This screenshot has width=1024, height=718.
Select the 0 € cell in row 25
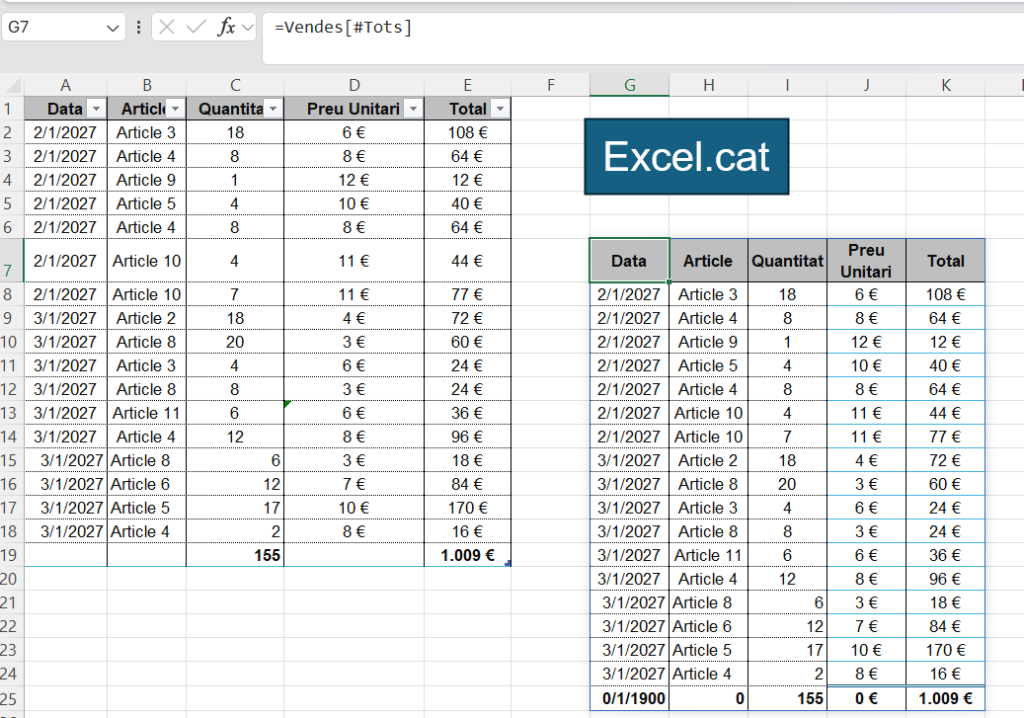867,698
